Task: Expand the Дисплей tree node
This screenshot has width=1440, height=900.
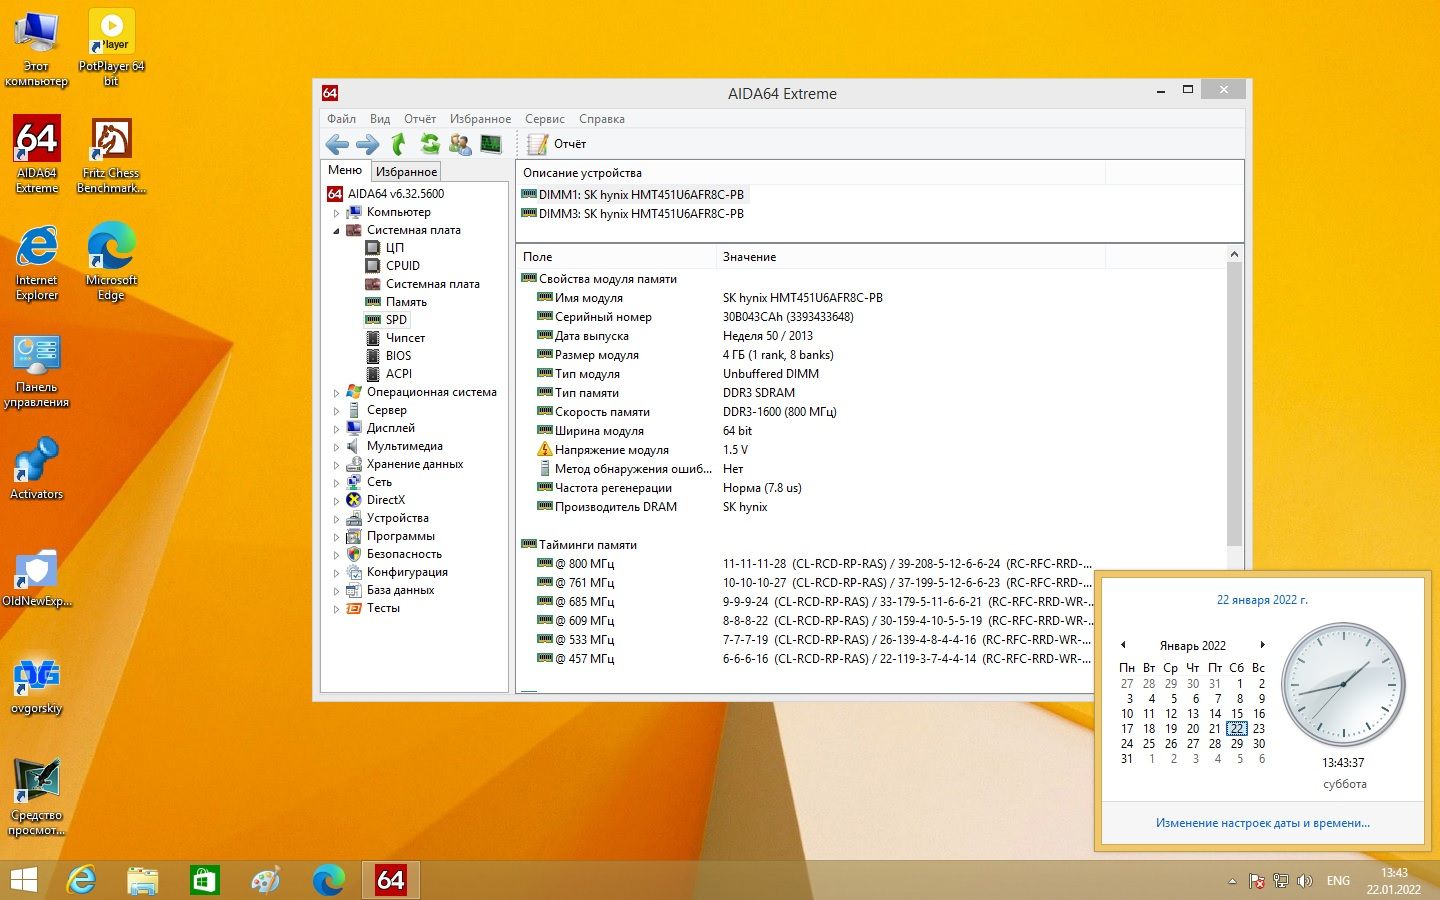Action: click(x=336, y=429)
